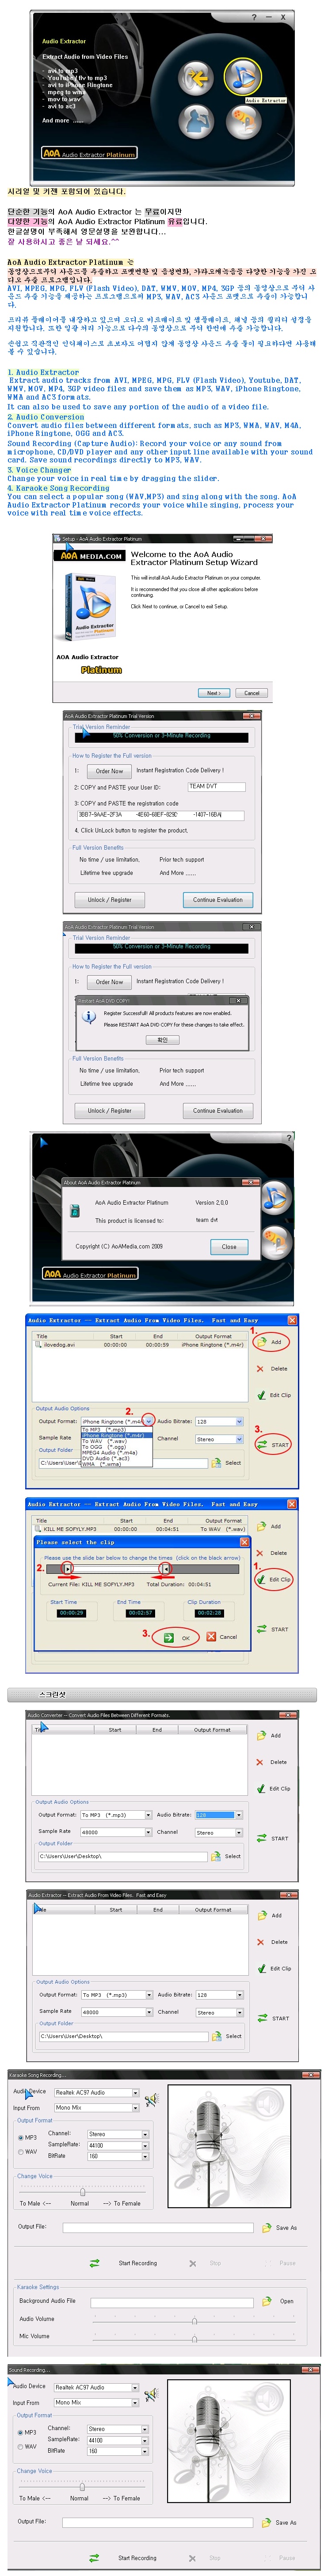
Task: Click the red Cancel X in clip dialog
Action: 211,1636
